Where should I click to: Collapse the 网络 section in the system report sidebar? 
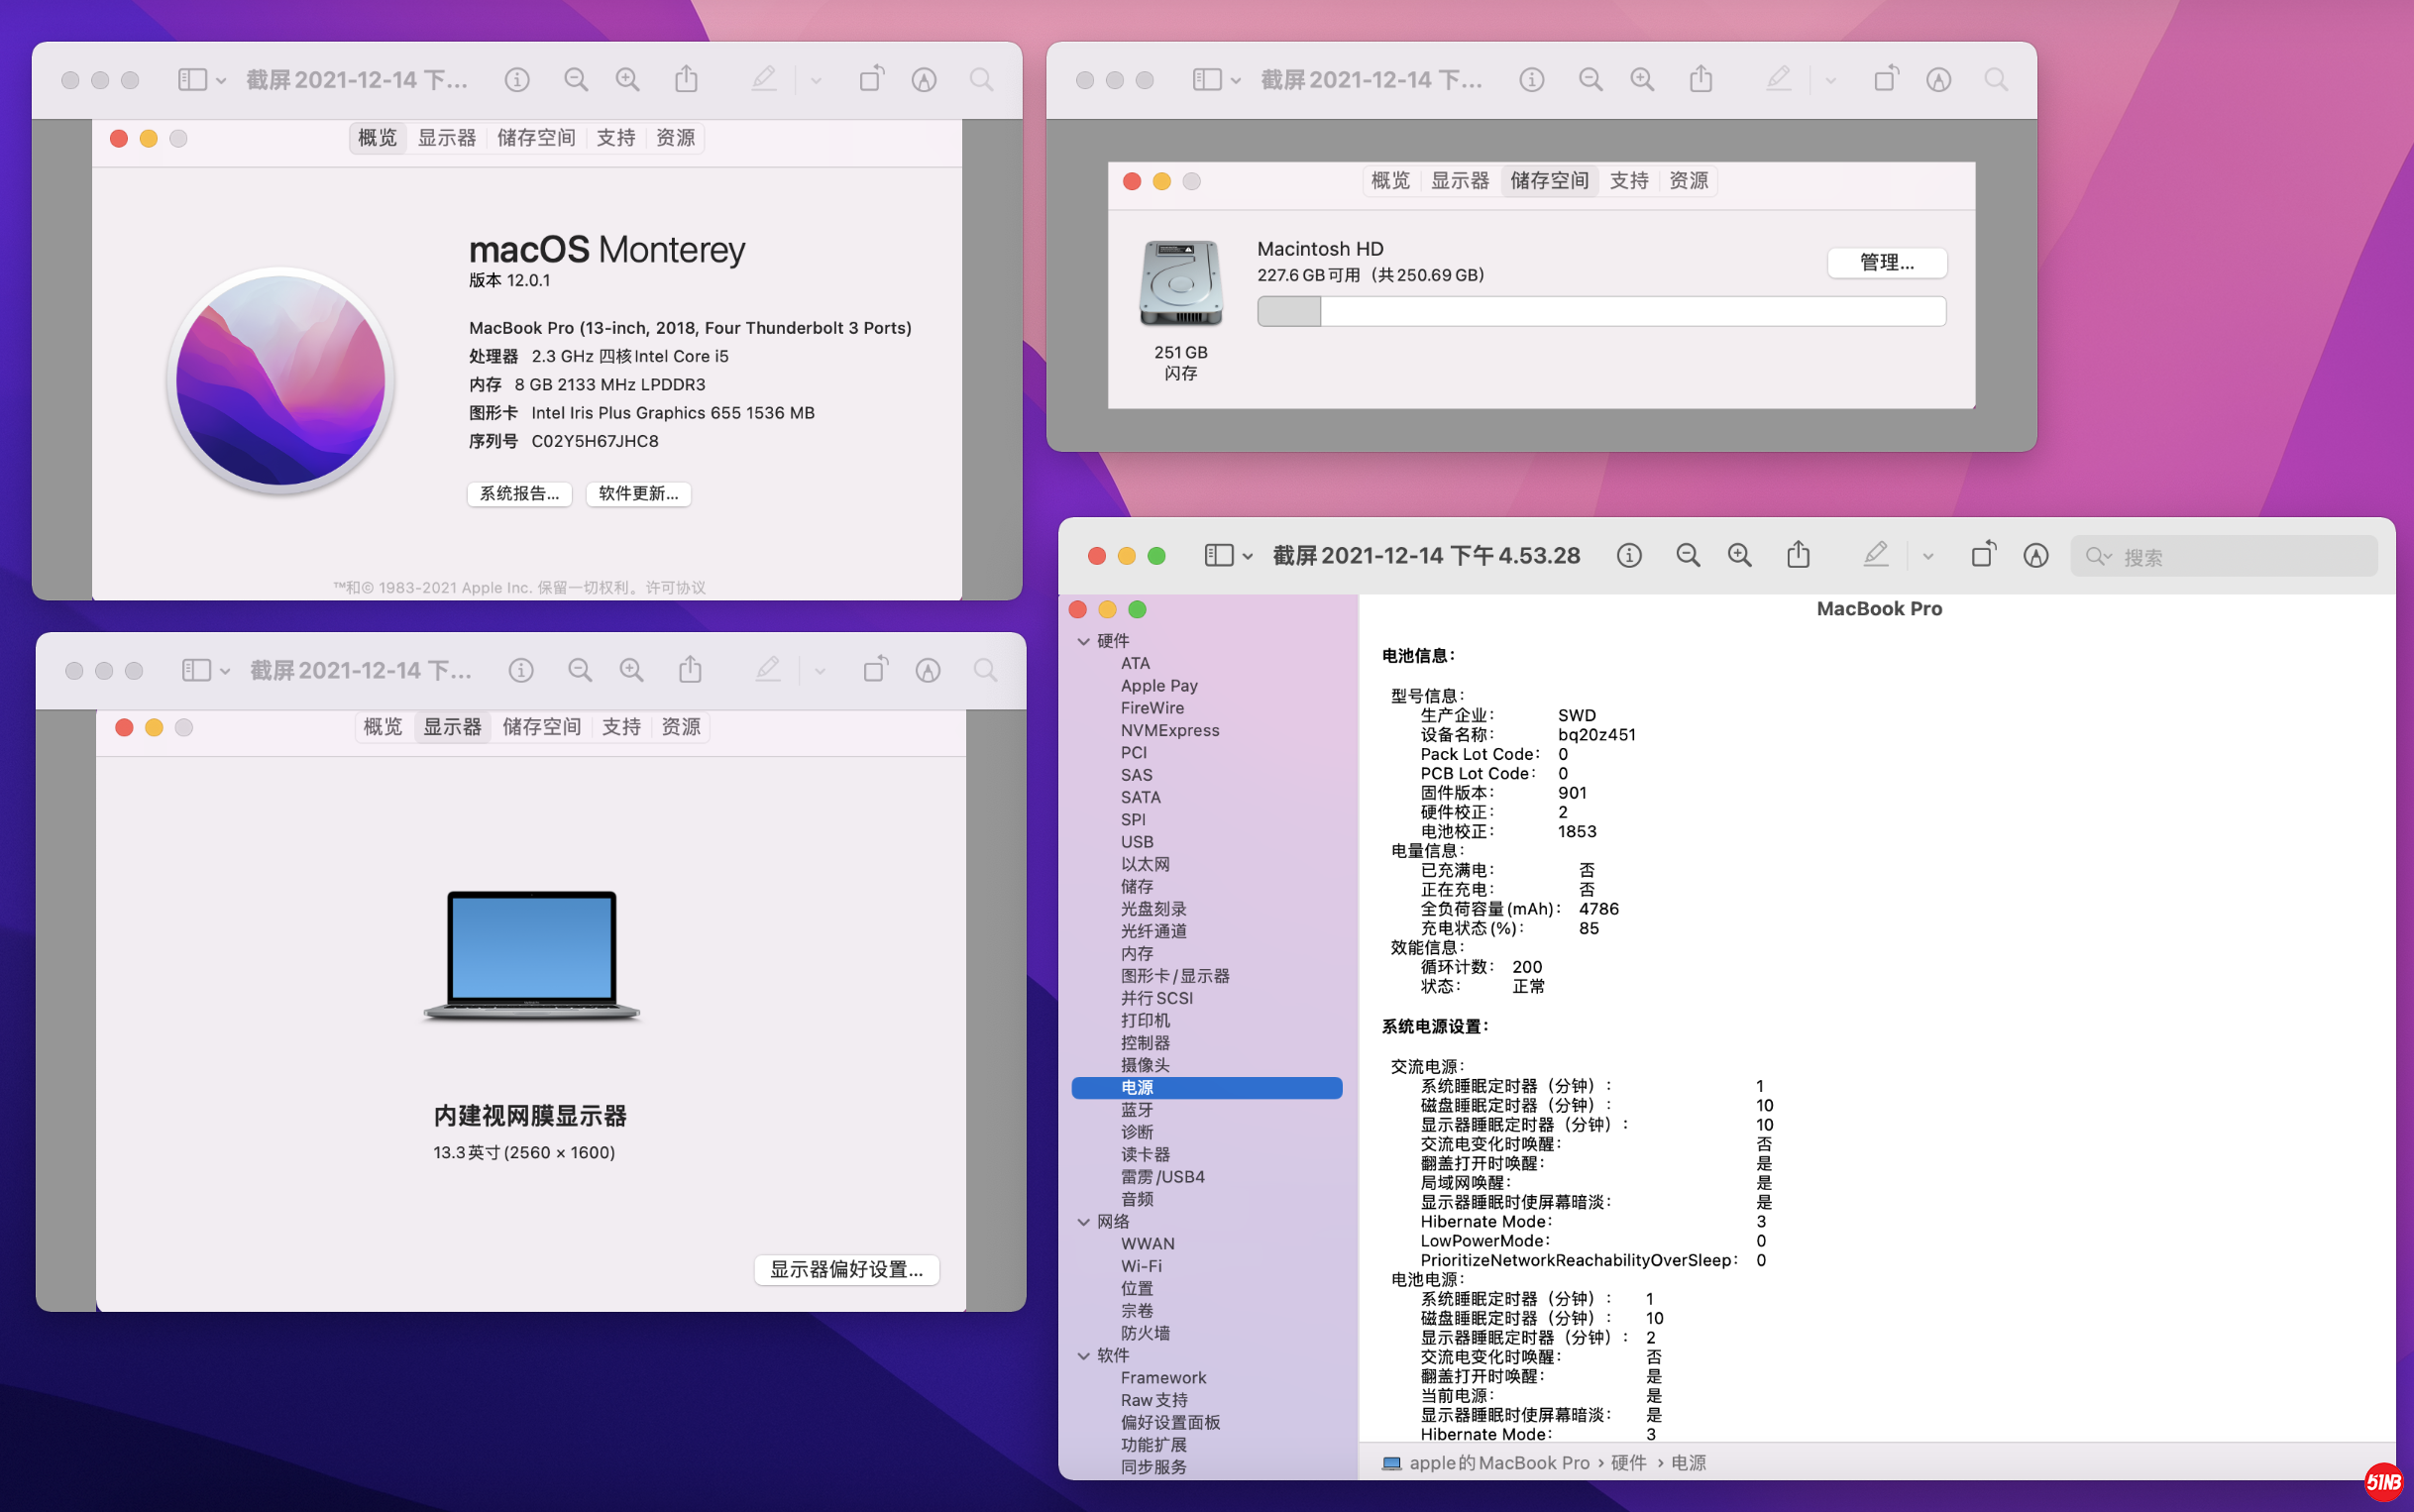tap(1084, 1222)
